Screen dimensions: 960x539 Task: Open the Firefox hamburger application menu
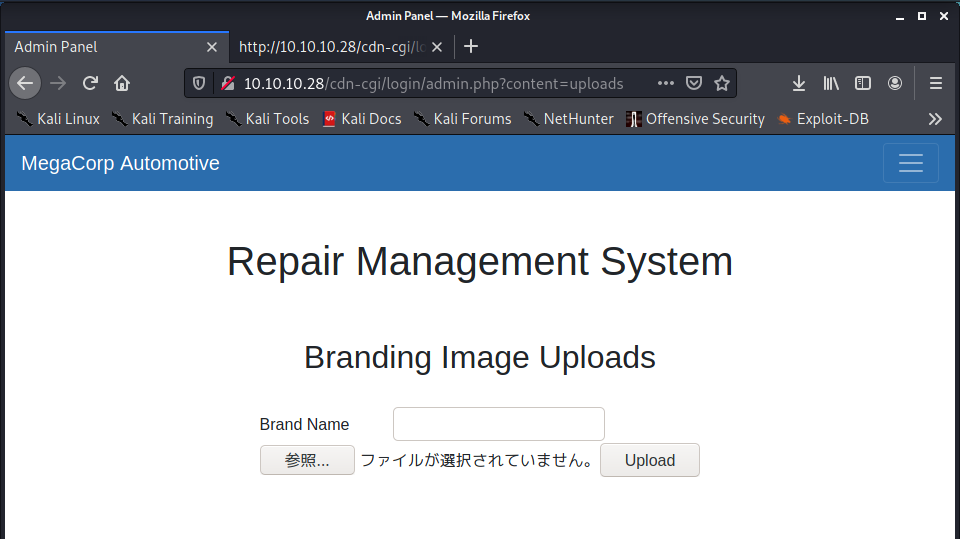936,83
